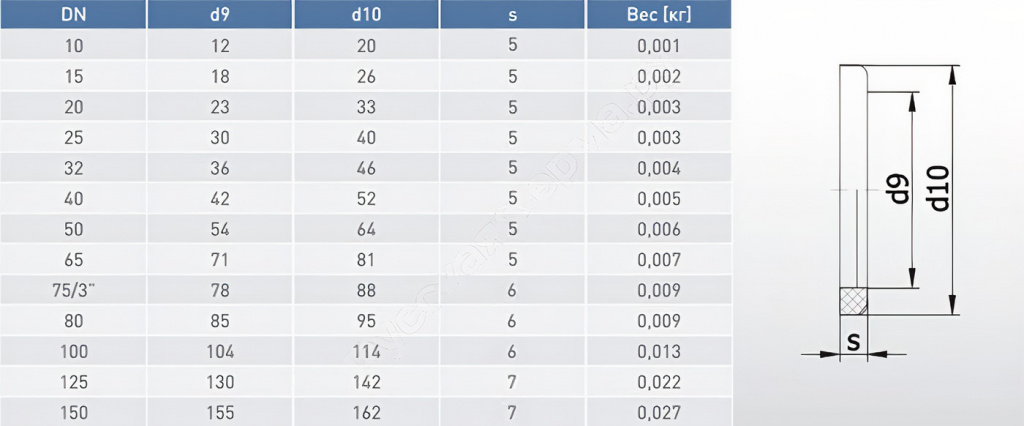Select the d10 column header
1024x426 pixels.
(x=366, y=15)
